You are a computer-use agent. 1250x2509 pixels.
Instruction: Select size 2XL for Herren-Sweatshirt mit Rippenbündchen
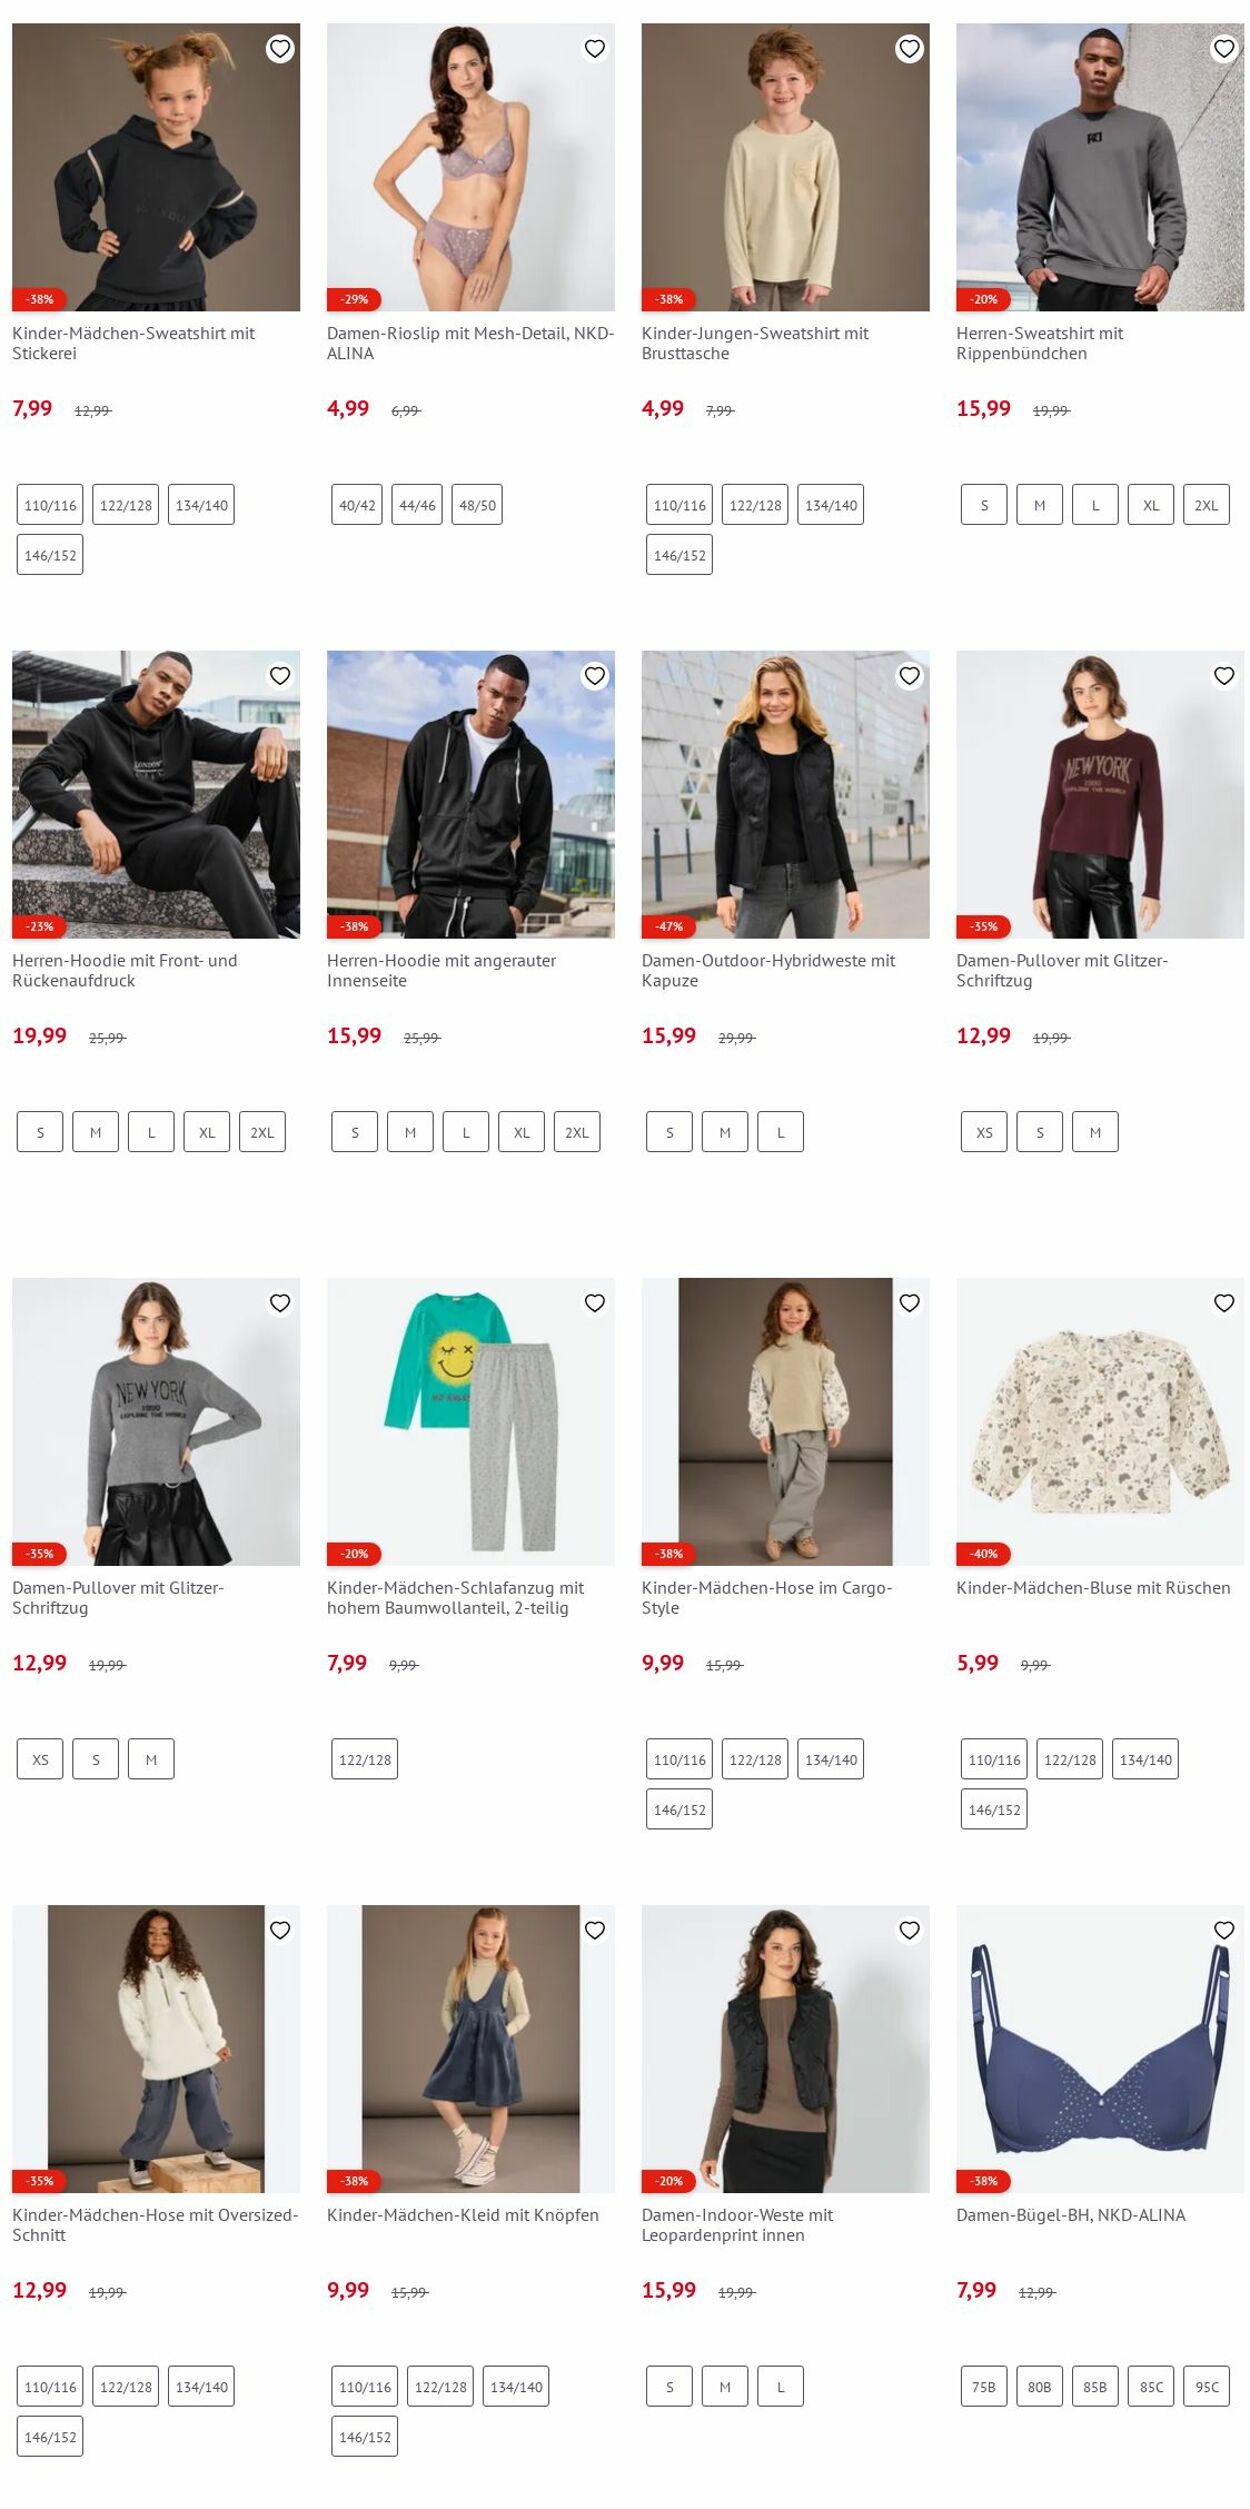click(1206, 505)
